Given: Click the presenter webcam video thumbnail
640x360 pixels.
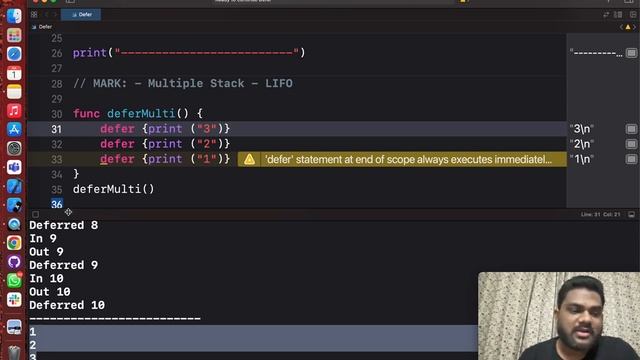Looking at the screenshot, I should [x=559, y=316].
